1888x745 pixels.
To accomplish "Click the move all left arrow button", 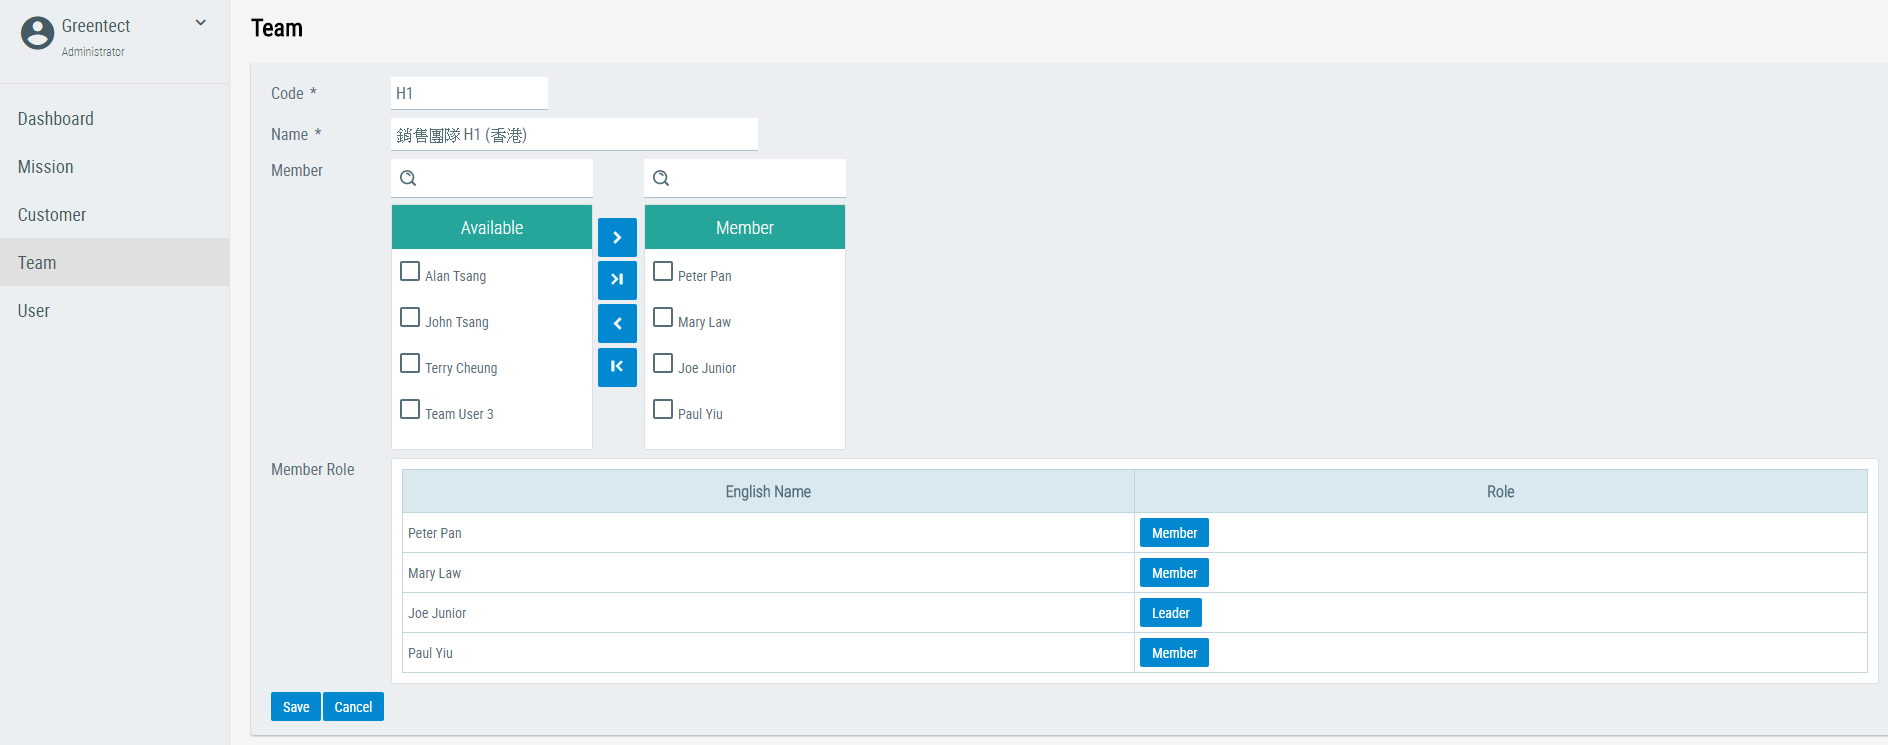I will pos(617,367).
